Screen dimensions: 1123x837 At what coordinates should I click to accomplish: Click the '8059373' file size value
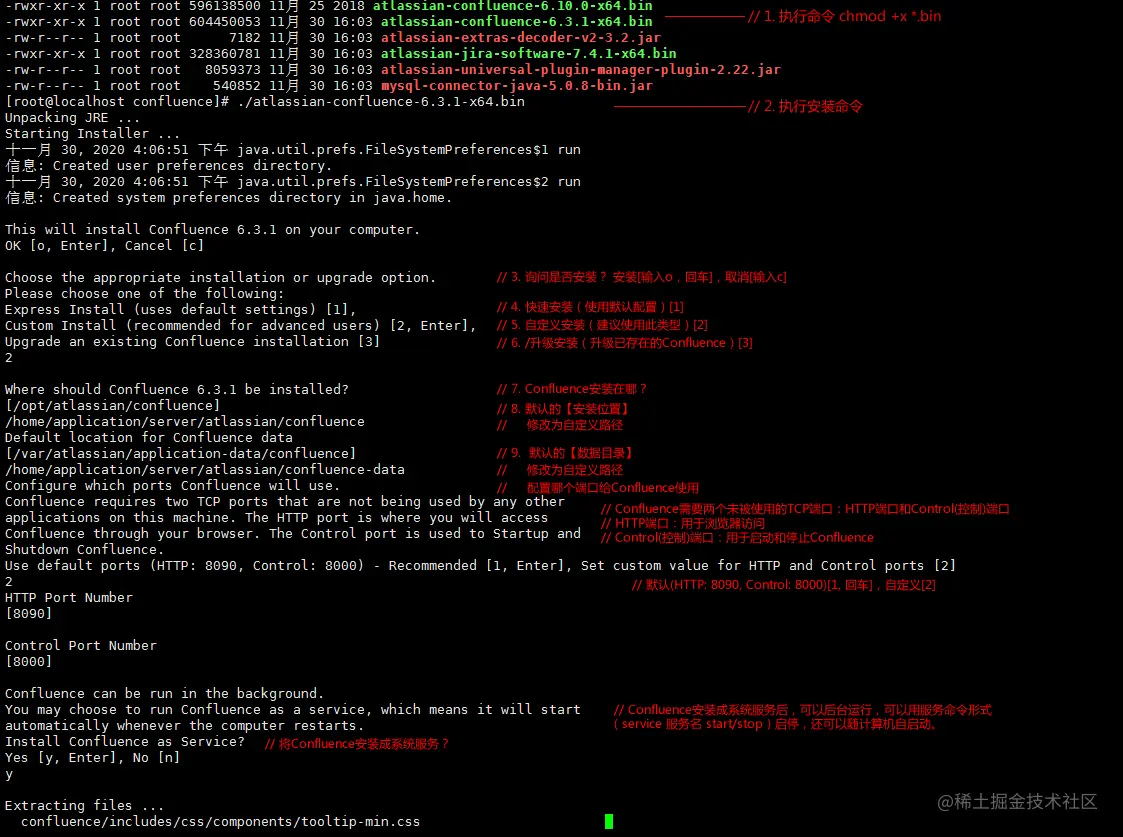[233, 69]
